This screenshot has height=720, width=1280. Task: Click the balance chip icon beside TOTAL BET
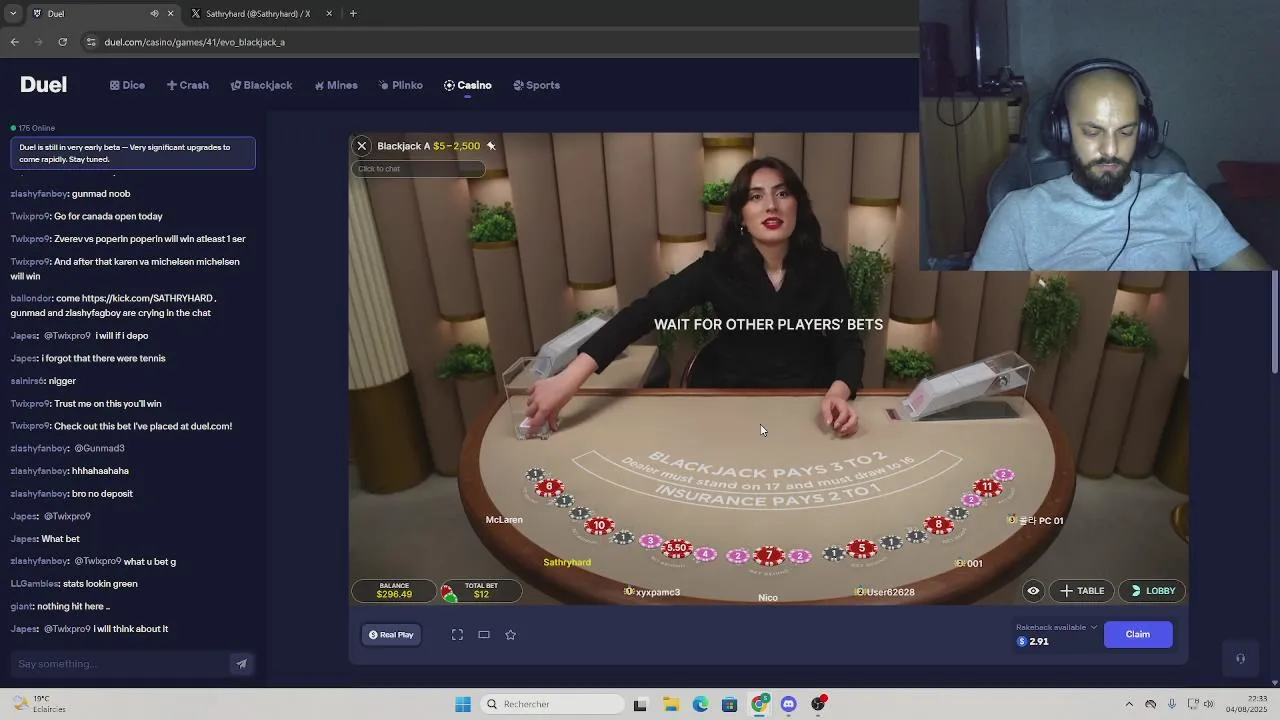click(x=450, y=593)
